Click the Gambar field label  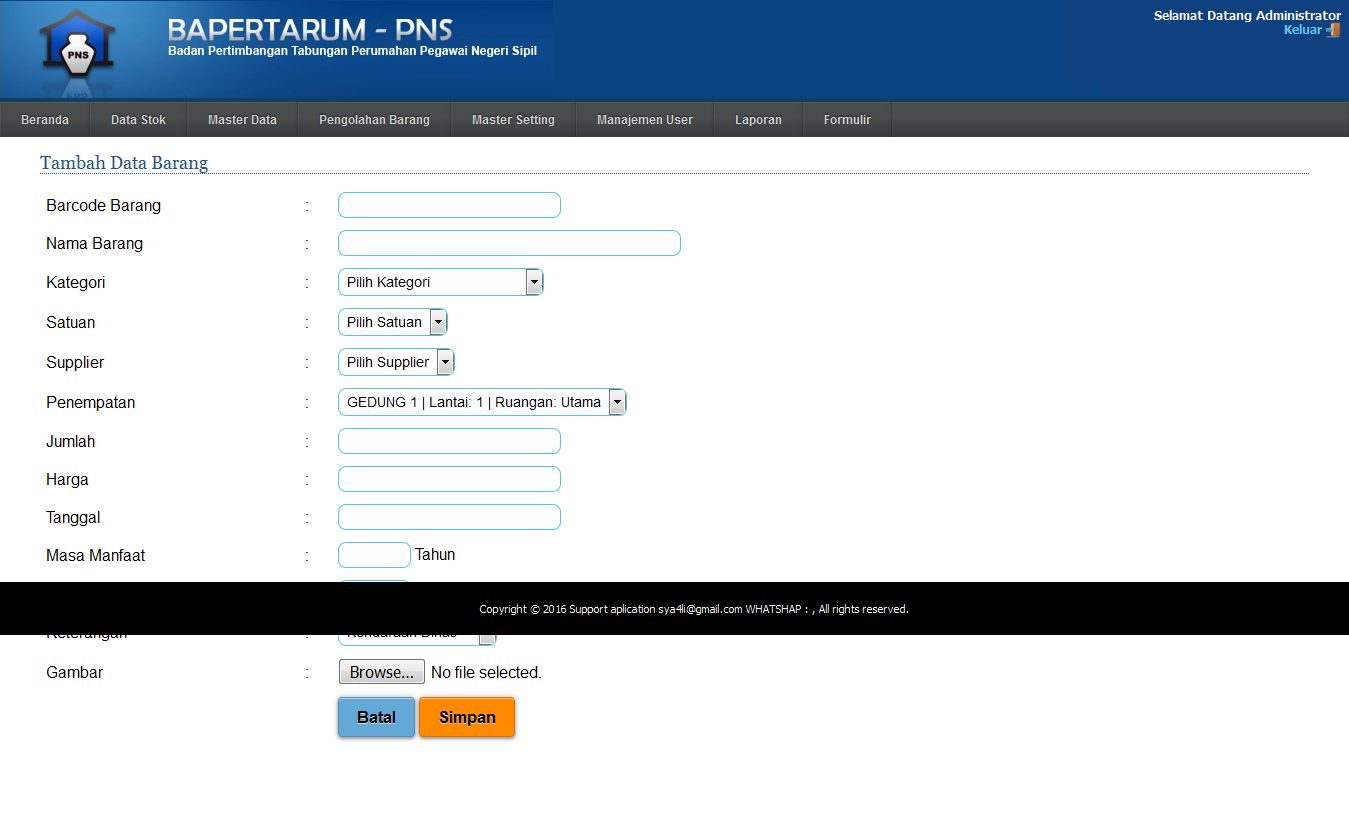click(75, 673)
